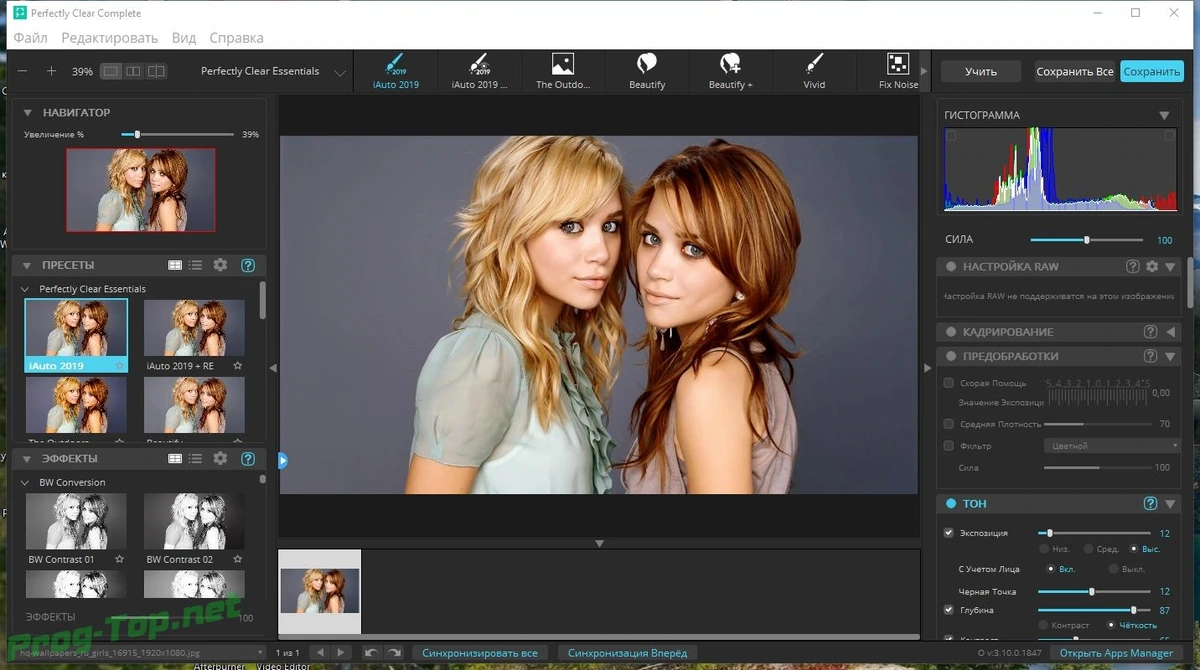This screenshot has height=670, width=1200.
Task: Click the Сохранить Все button
Action: point(1075,72)
